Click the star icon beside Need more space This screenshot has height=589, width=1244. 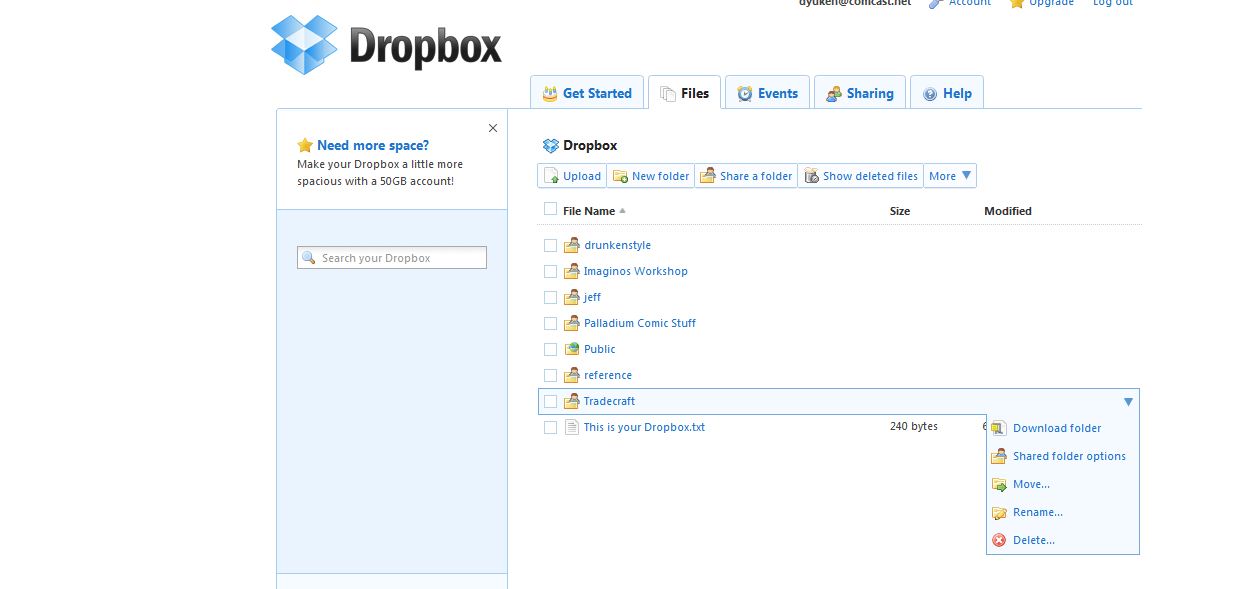[x=305, y=145]
